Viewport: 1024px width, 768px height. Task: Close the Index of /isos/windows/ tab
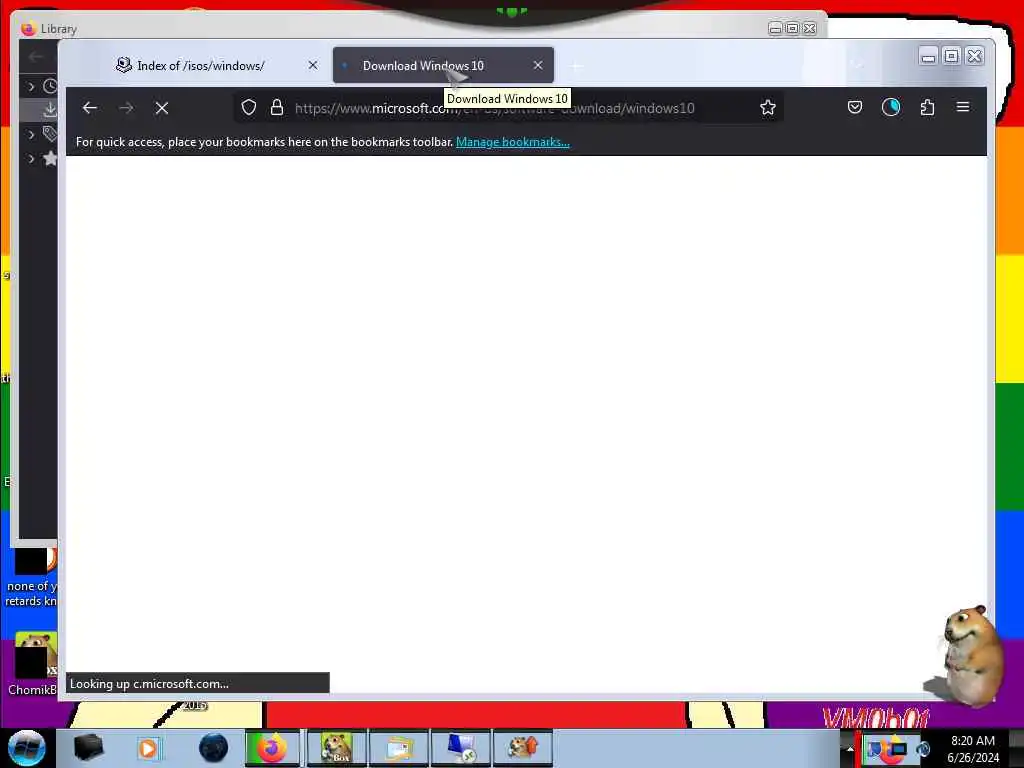pos(313,65)
